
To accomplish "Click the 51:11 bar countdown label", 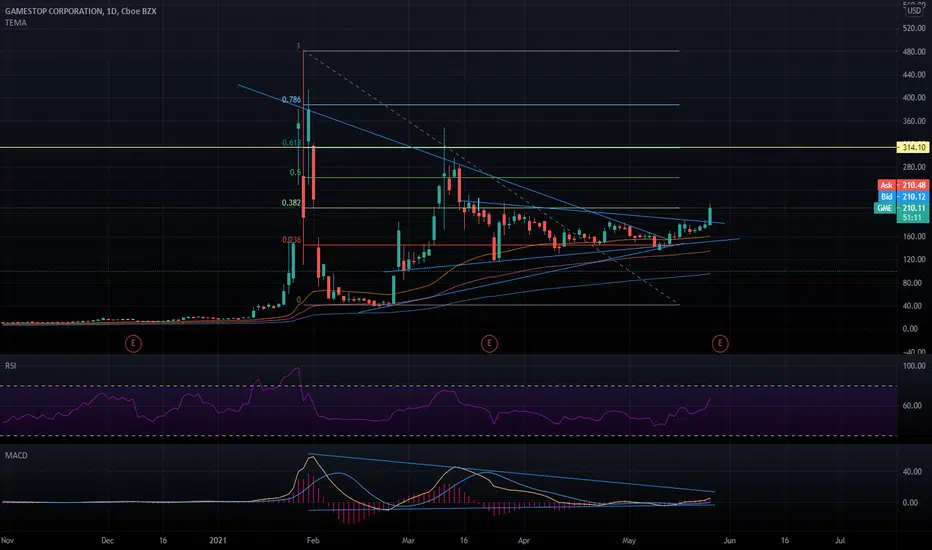I will pos(913,218).
